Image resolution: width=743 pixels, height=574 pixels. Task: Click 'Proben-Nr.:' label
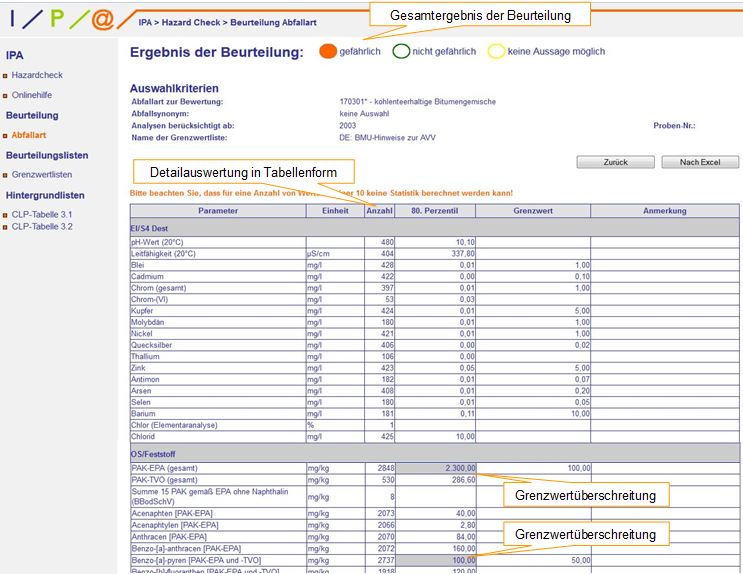[674, 126]
